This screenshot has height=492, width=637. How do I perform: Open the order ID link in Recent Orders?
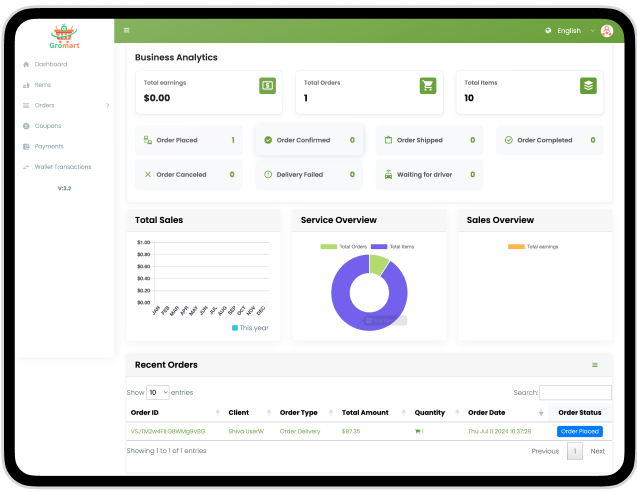point(167,431)
